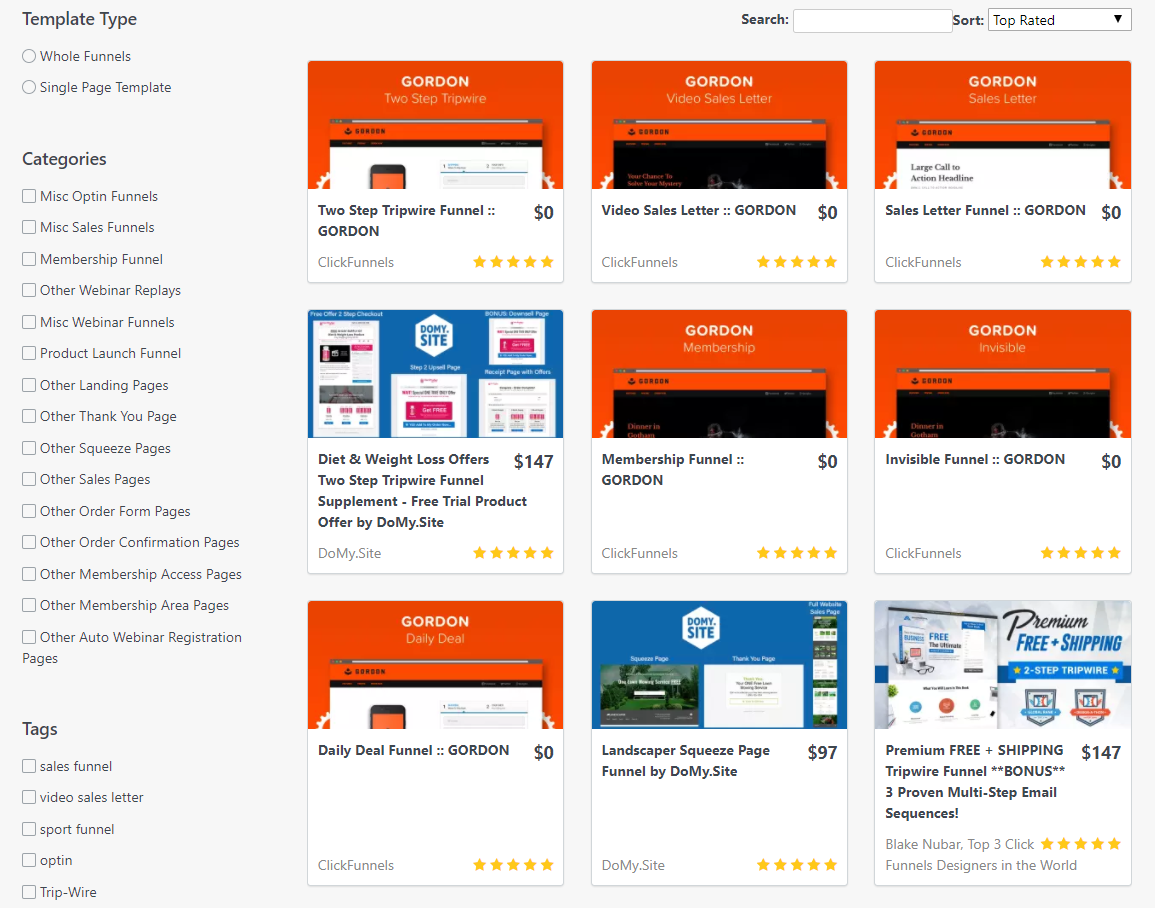Check the video sales letter tag

point(29,797)
